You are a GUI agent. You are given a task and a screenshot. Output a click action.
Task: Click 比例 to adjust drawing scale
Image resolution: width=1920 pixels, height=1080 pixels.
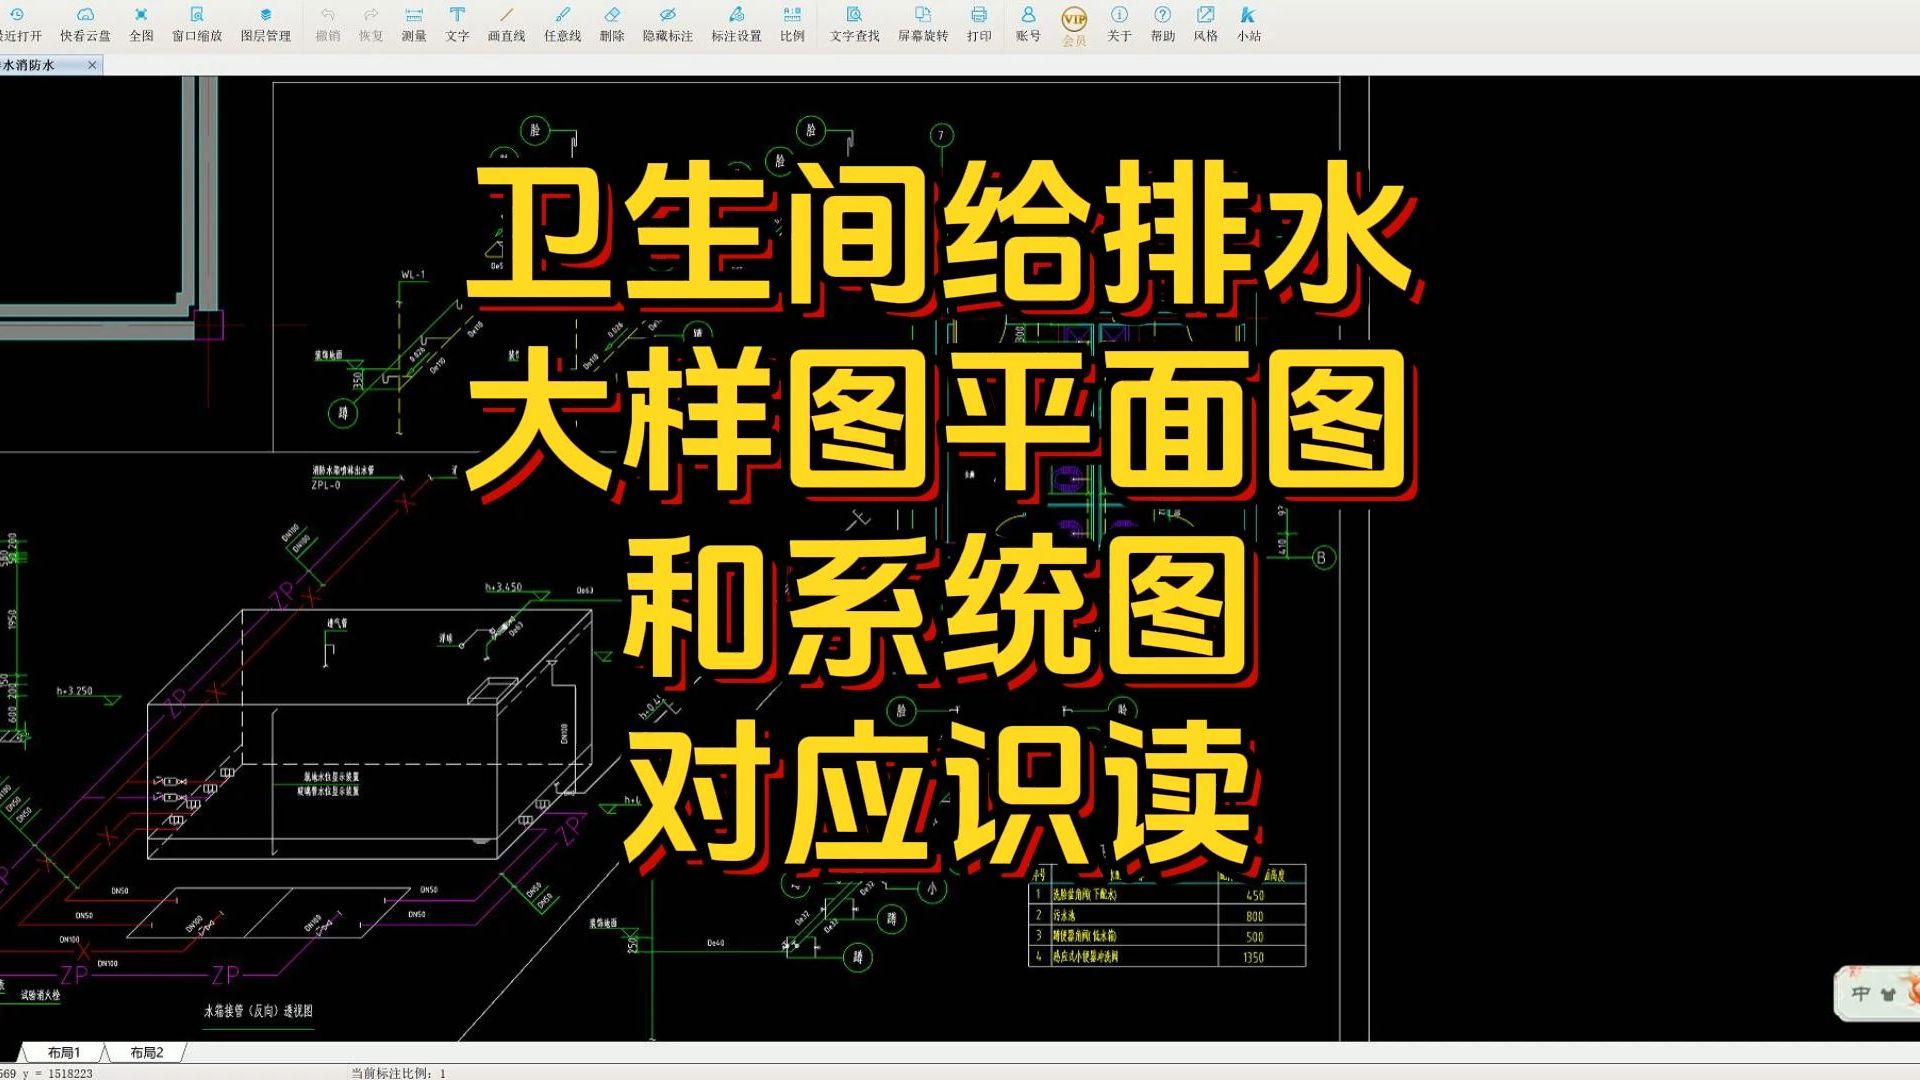791,22
